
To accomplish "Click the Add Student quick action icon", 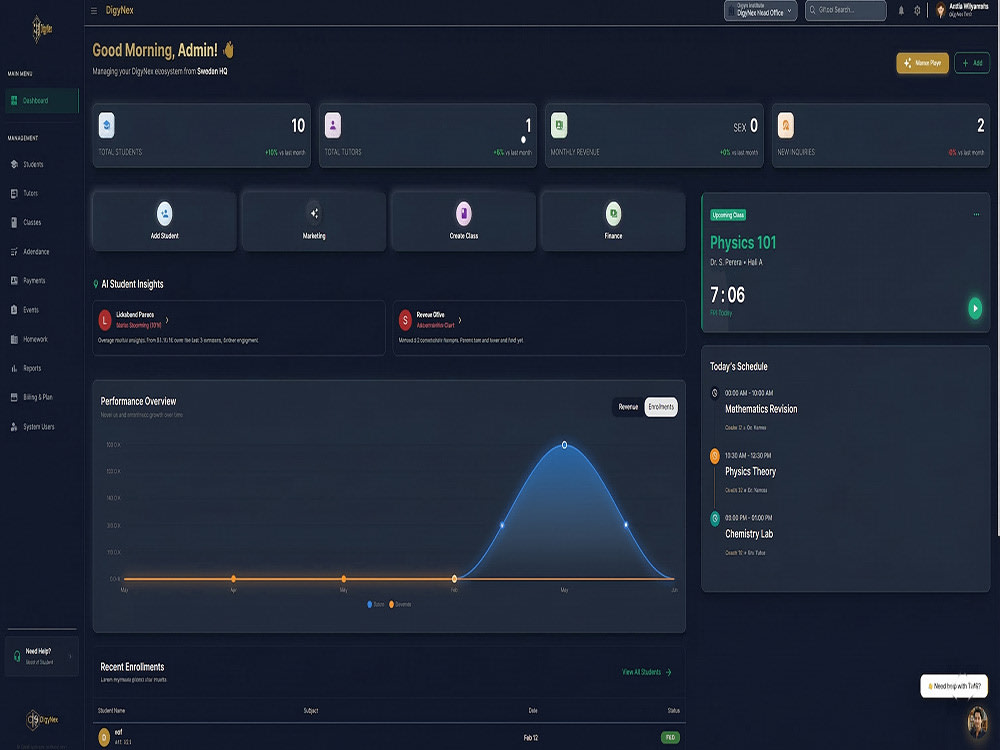I will pos(165,214).
